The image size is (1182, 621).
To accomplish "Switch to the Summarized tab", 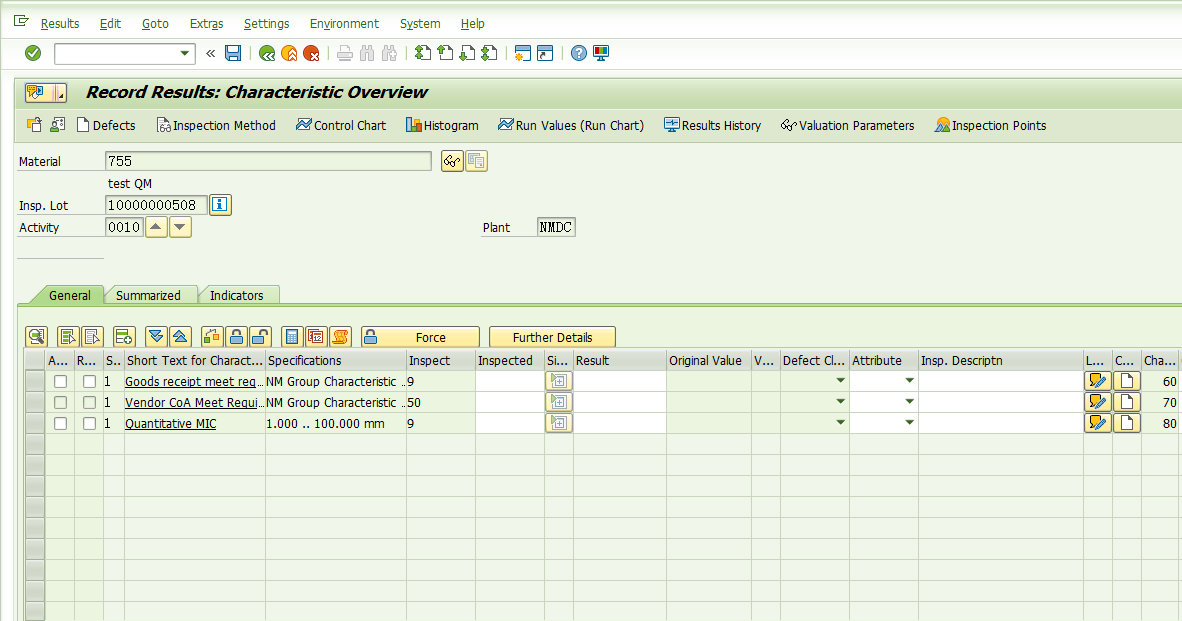I will pyautogui.click(x=148, y=295).
